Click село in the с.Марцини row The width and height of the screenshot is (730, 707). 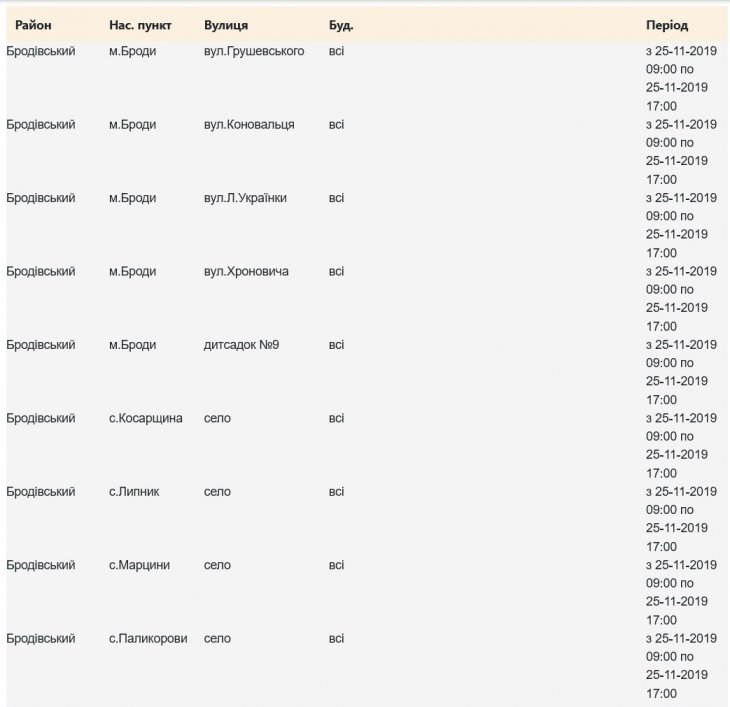[x=217, y=565]
